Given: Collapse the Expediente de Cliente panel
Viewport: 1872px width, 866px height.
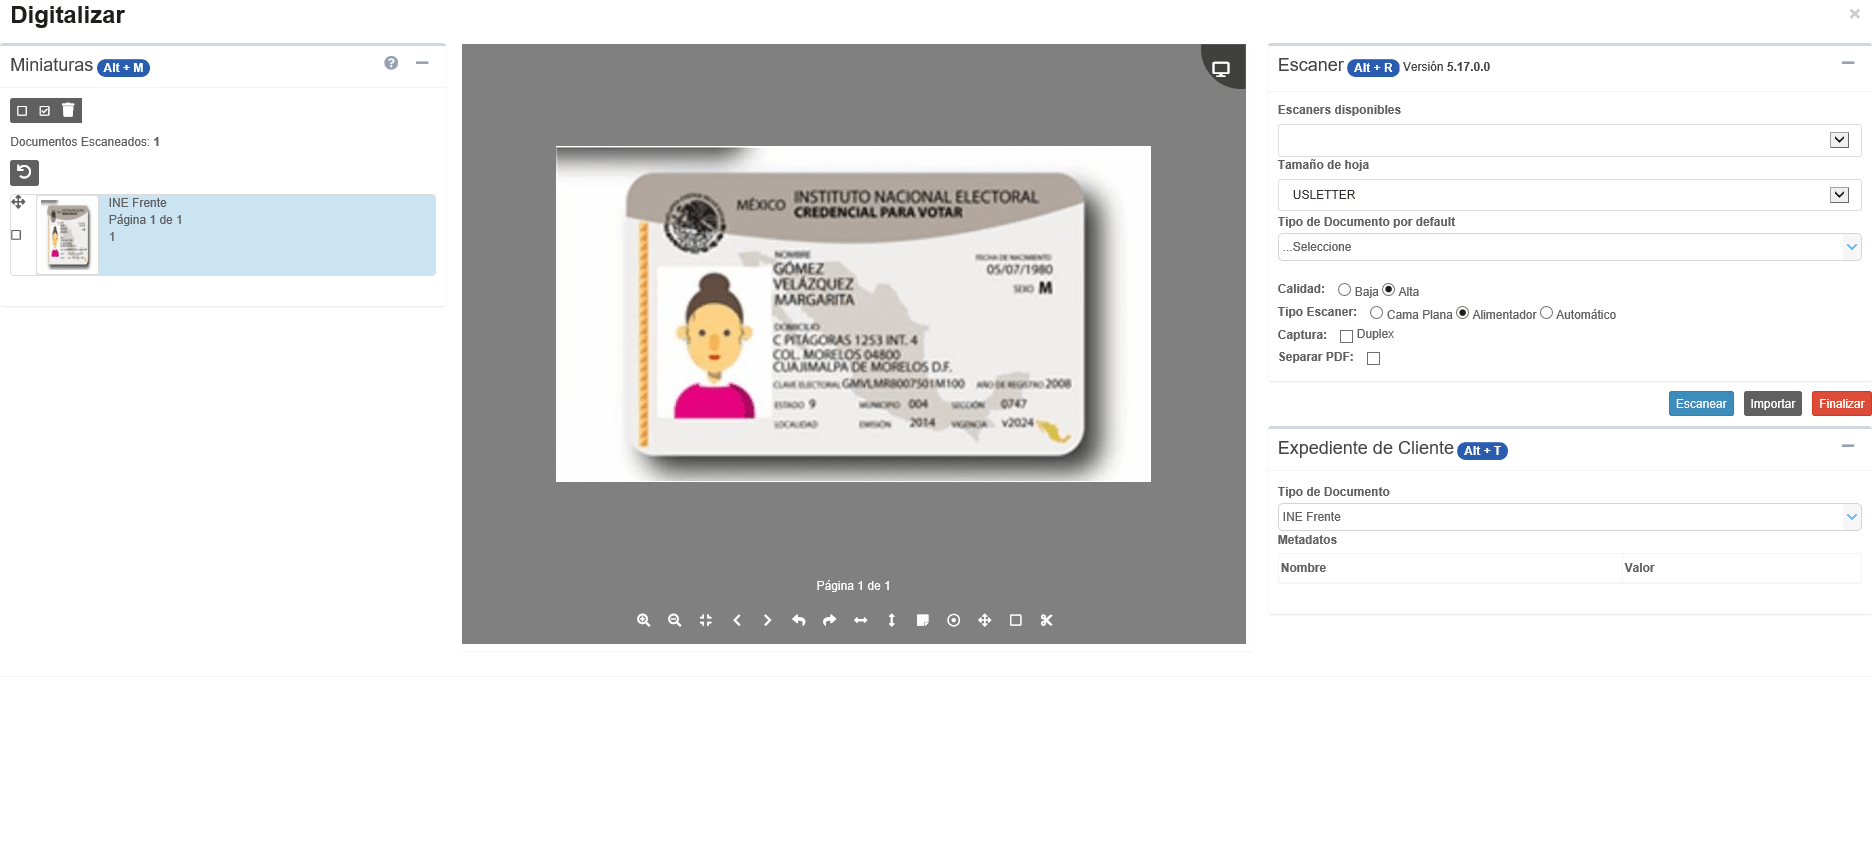Looking at the screenshot, I should pos(1847,446).
